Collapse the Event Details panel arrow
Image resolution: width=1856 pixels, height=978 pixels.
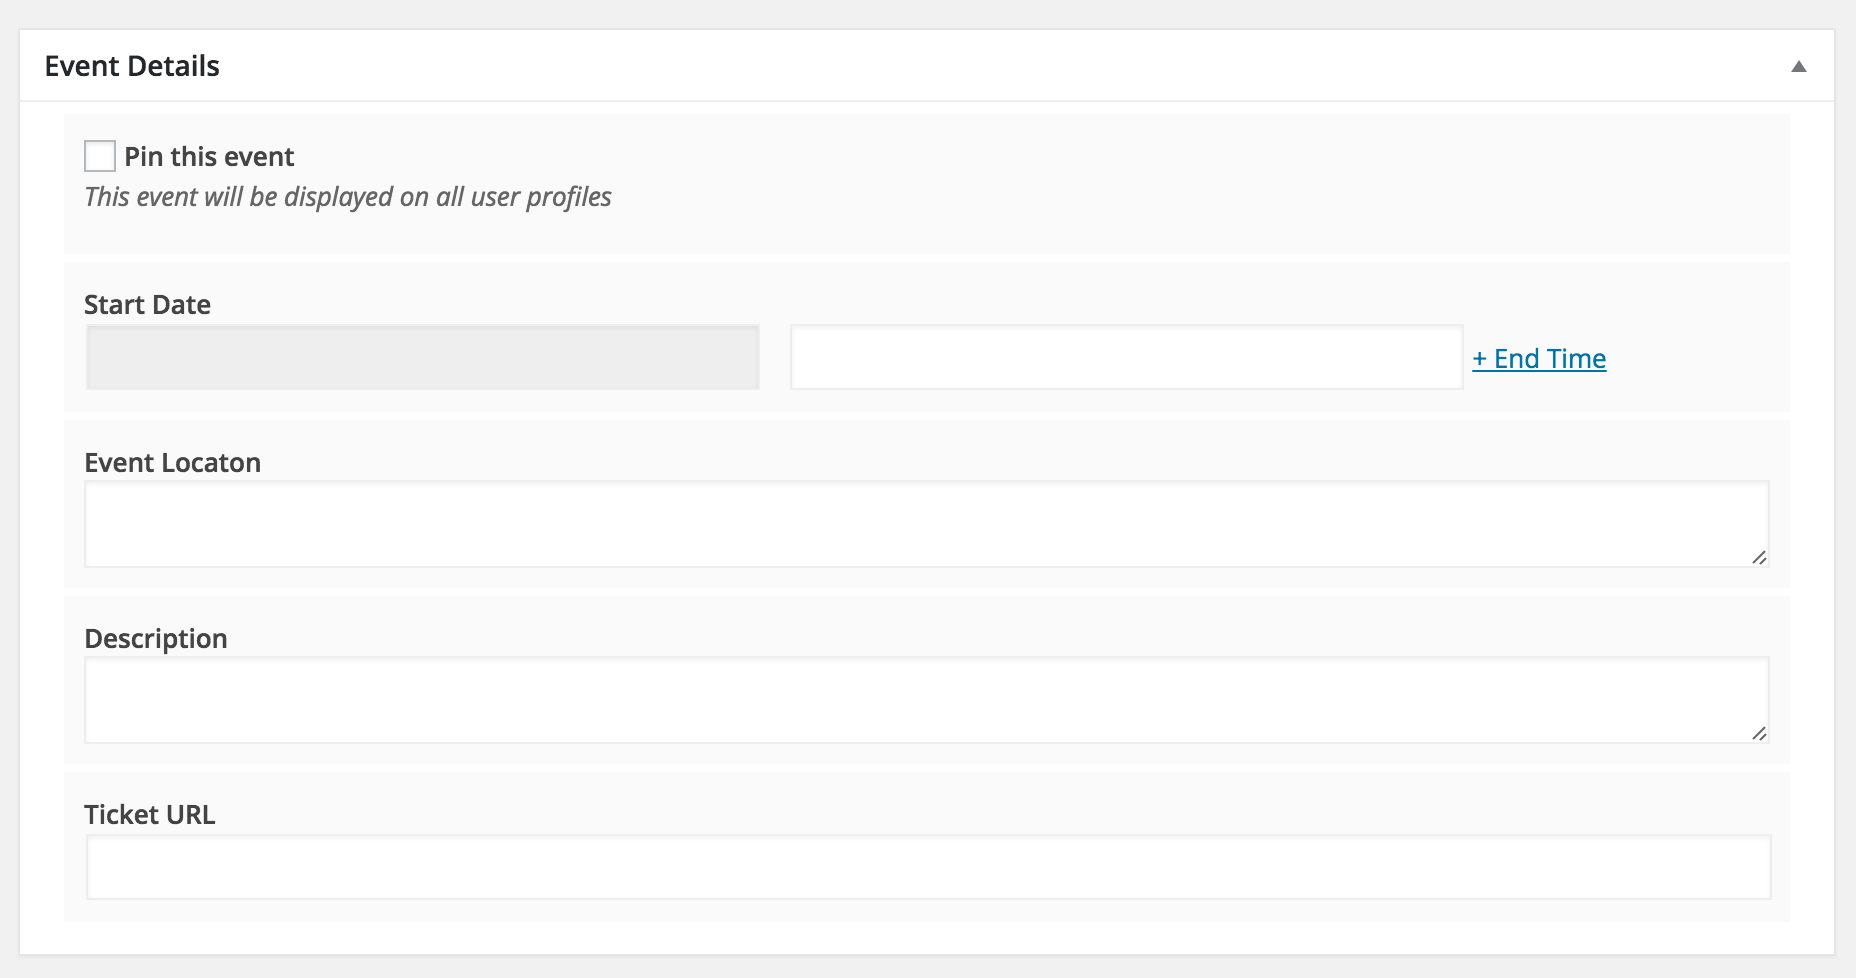[1798, 67]
